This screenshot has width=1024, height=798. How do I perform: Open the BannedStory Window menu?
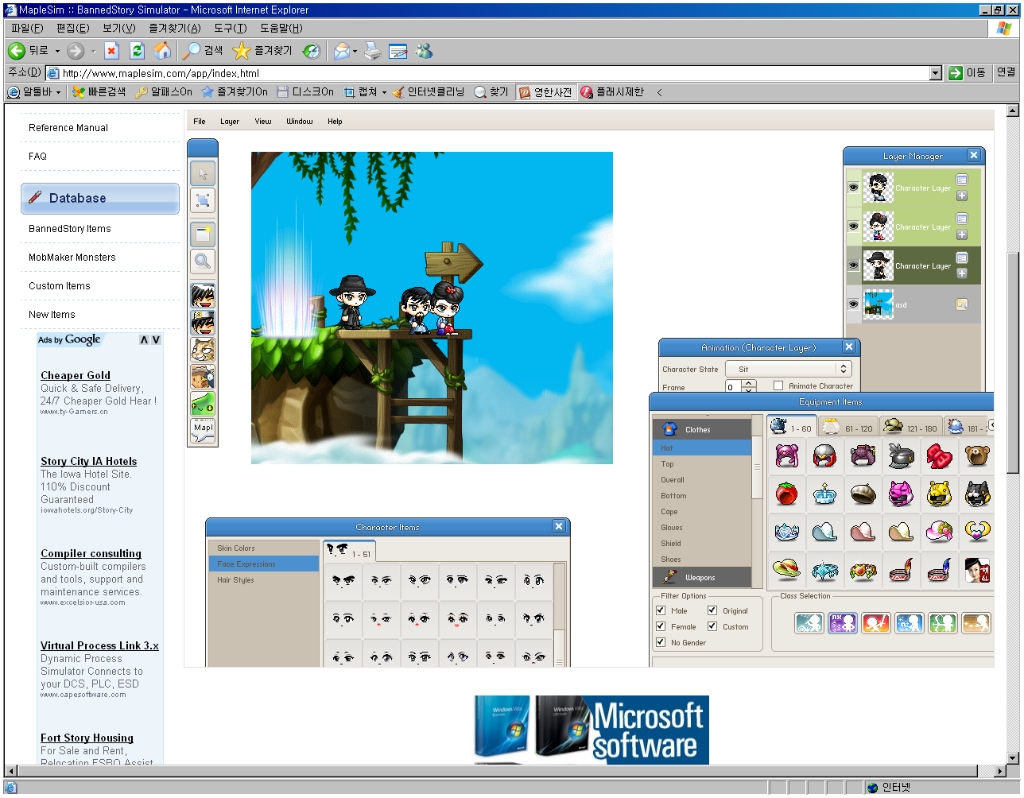point(299,121)
